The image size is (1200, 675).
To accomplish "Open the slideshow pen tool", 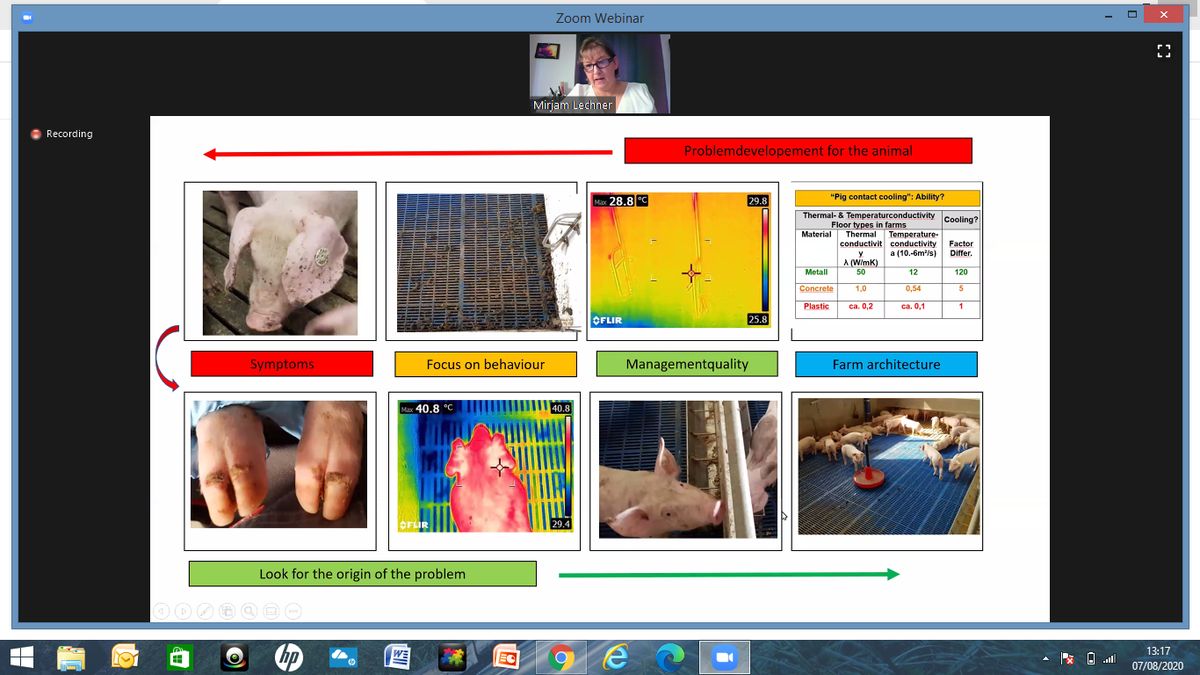I will [205, 611].
